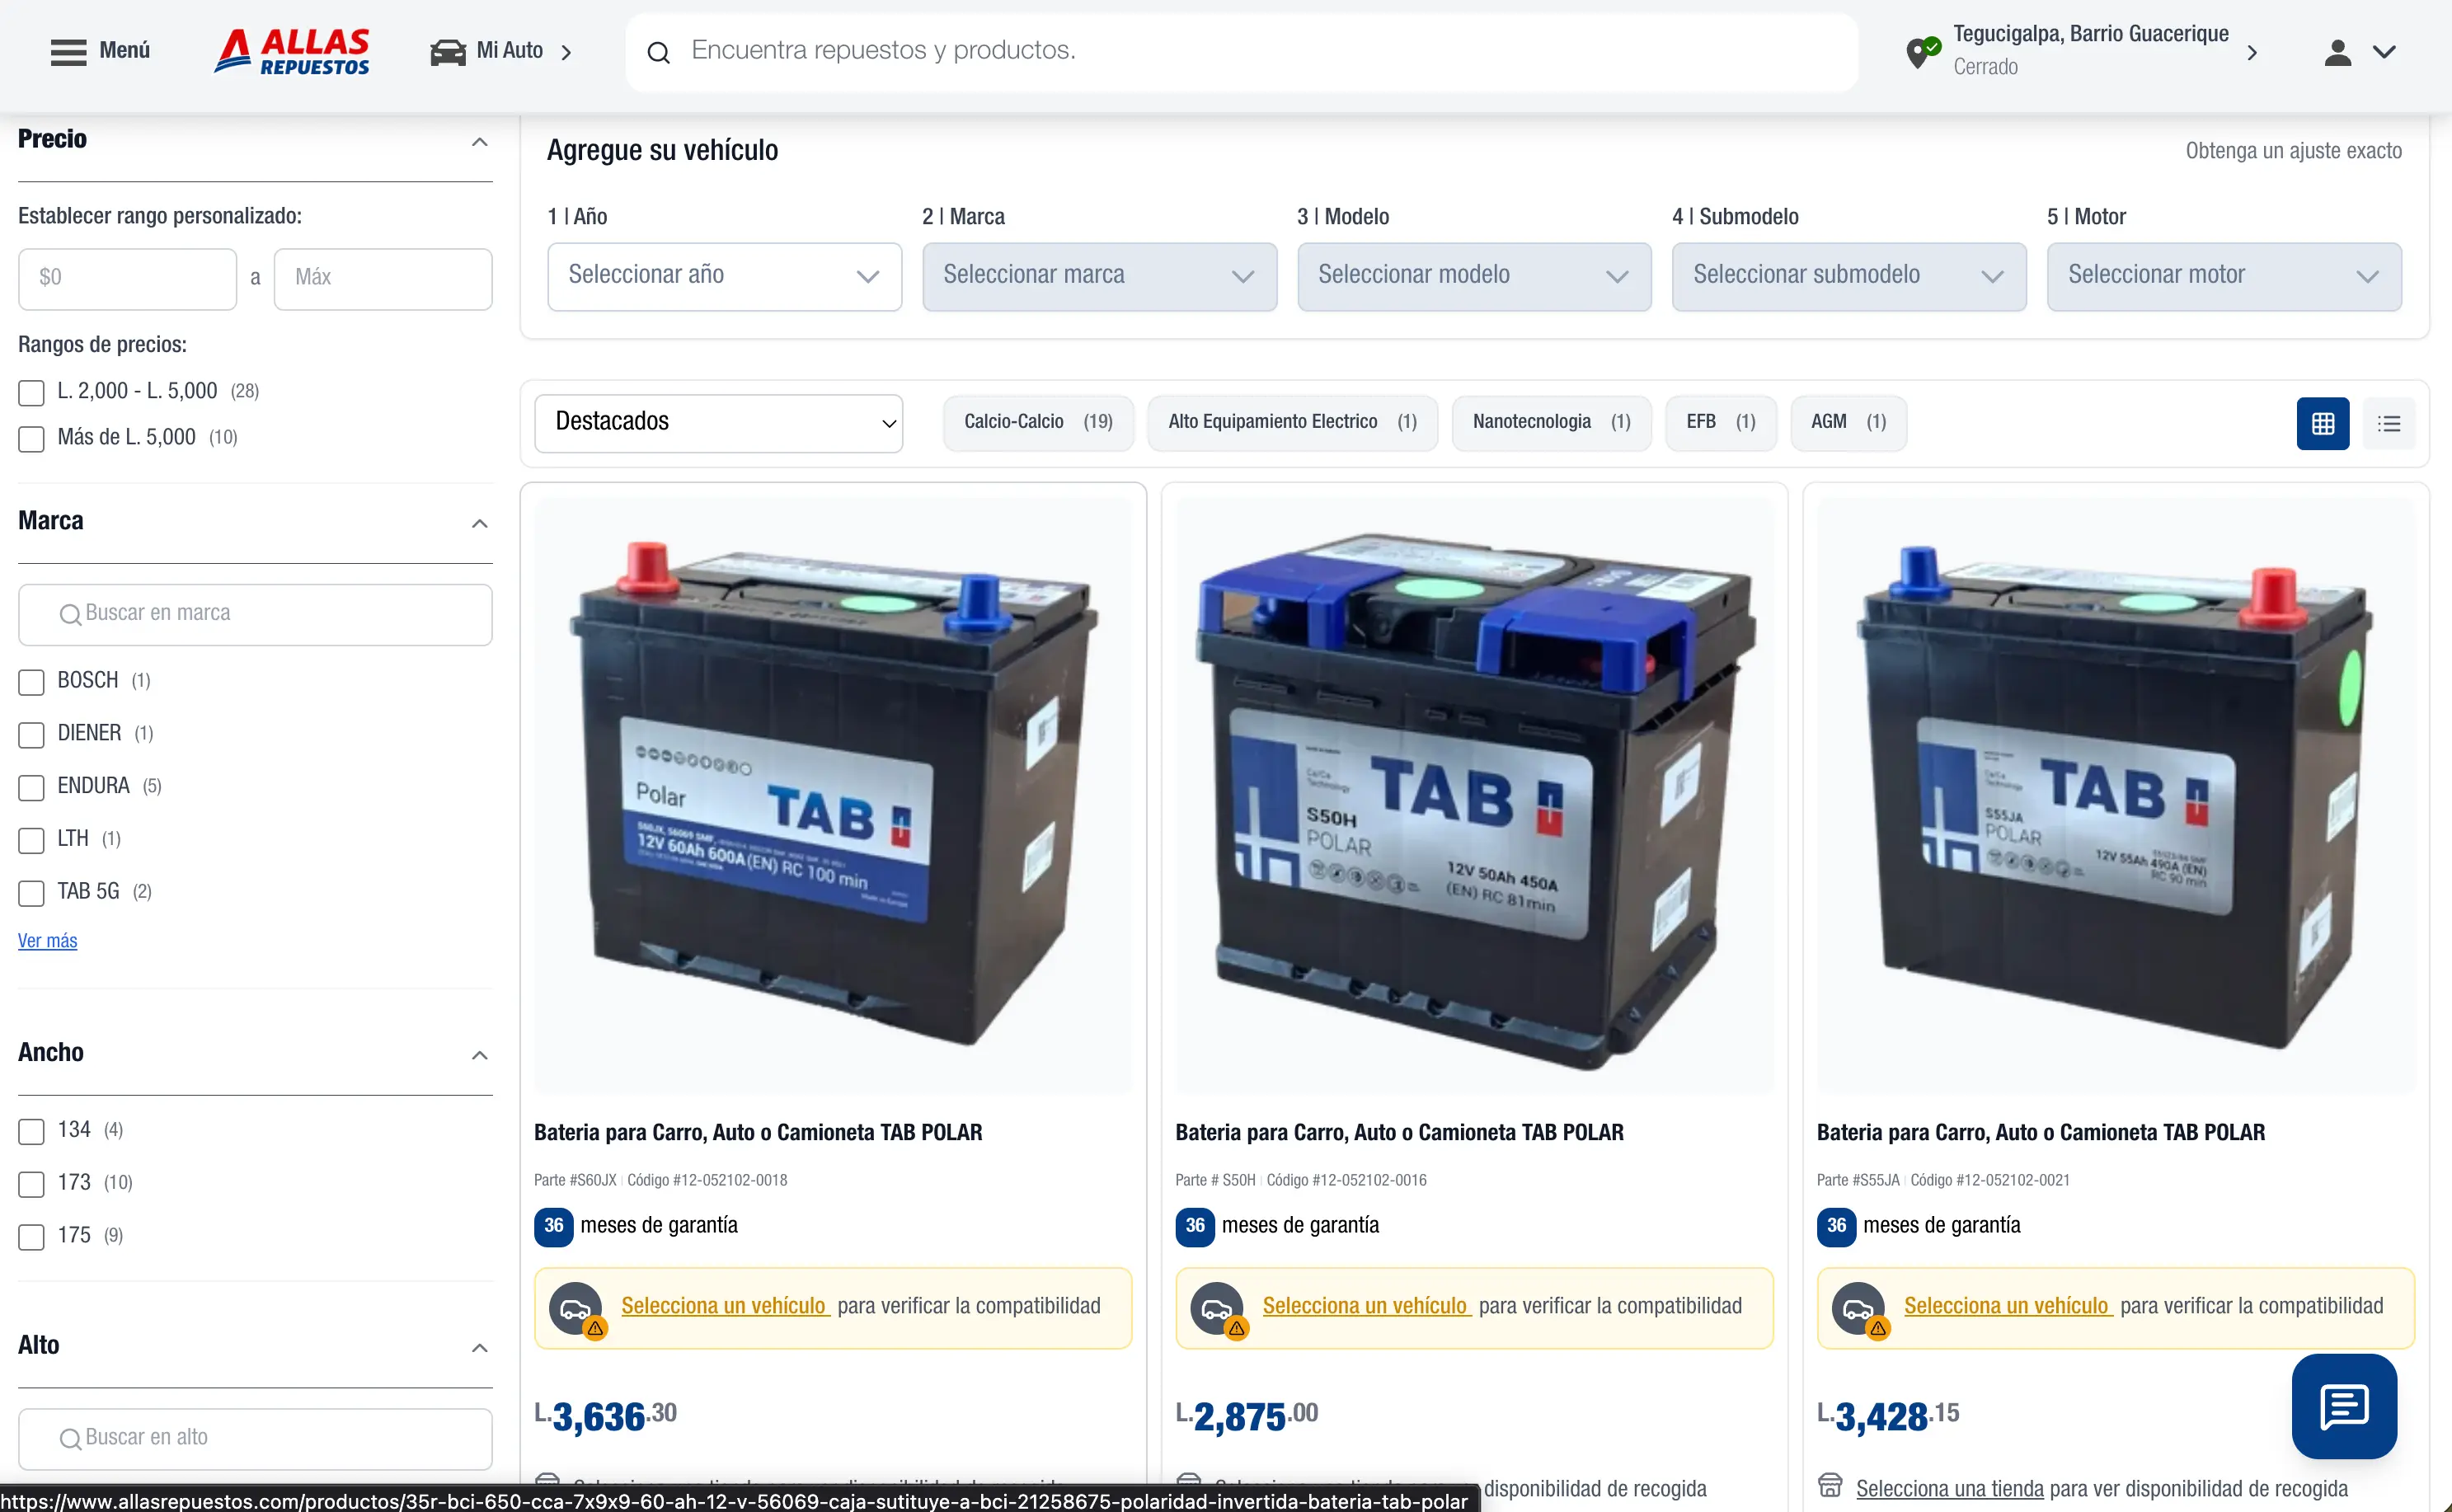
Task: Click the search magnifier icon
Action: (x=658, y=52)
